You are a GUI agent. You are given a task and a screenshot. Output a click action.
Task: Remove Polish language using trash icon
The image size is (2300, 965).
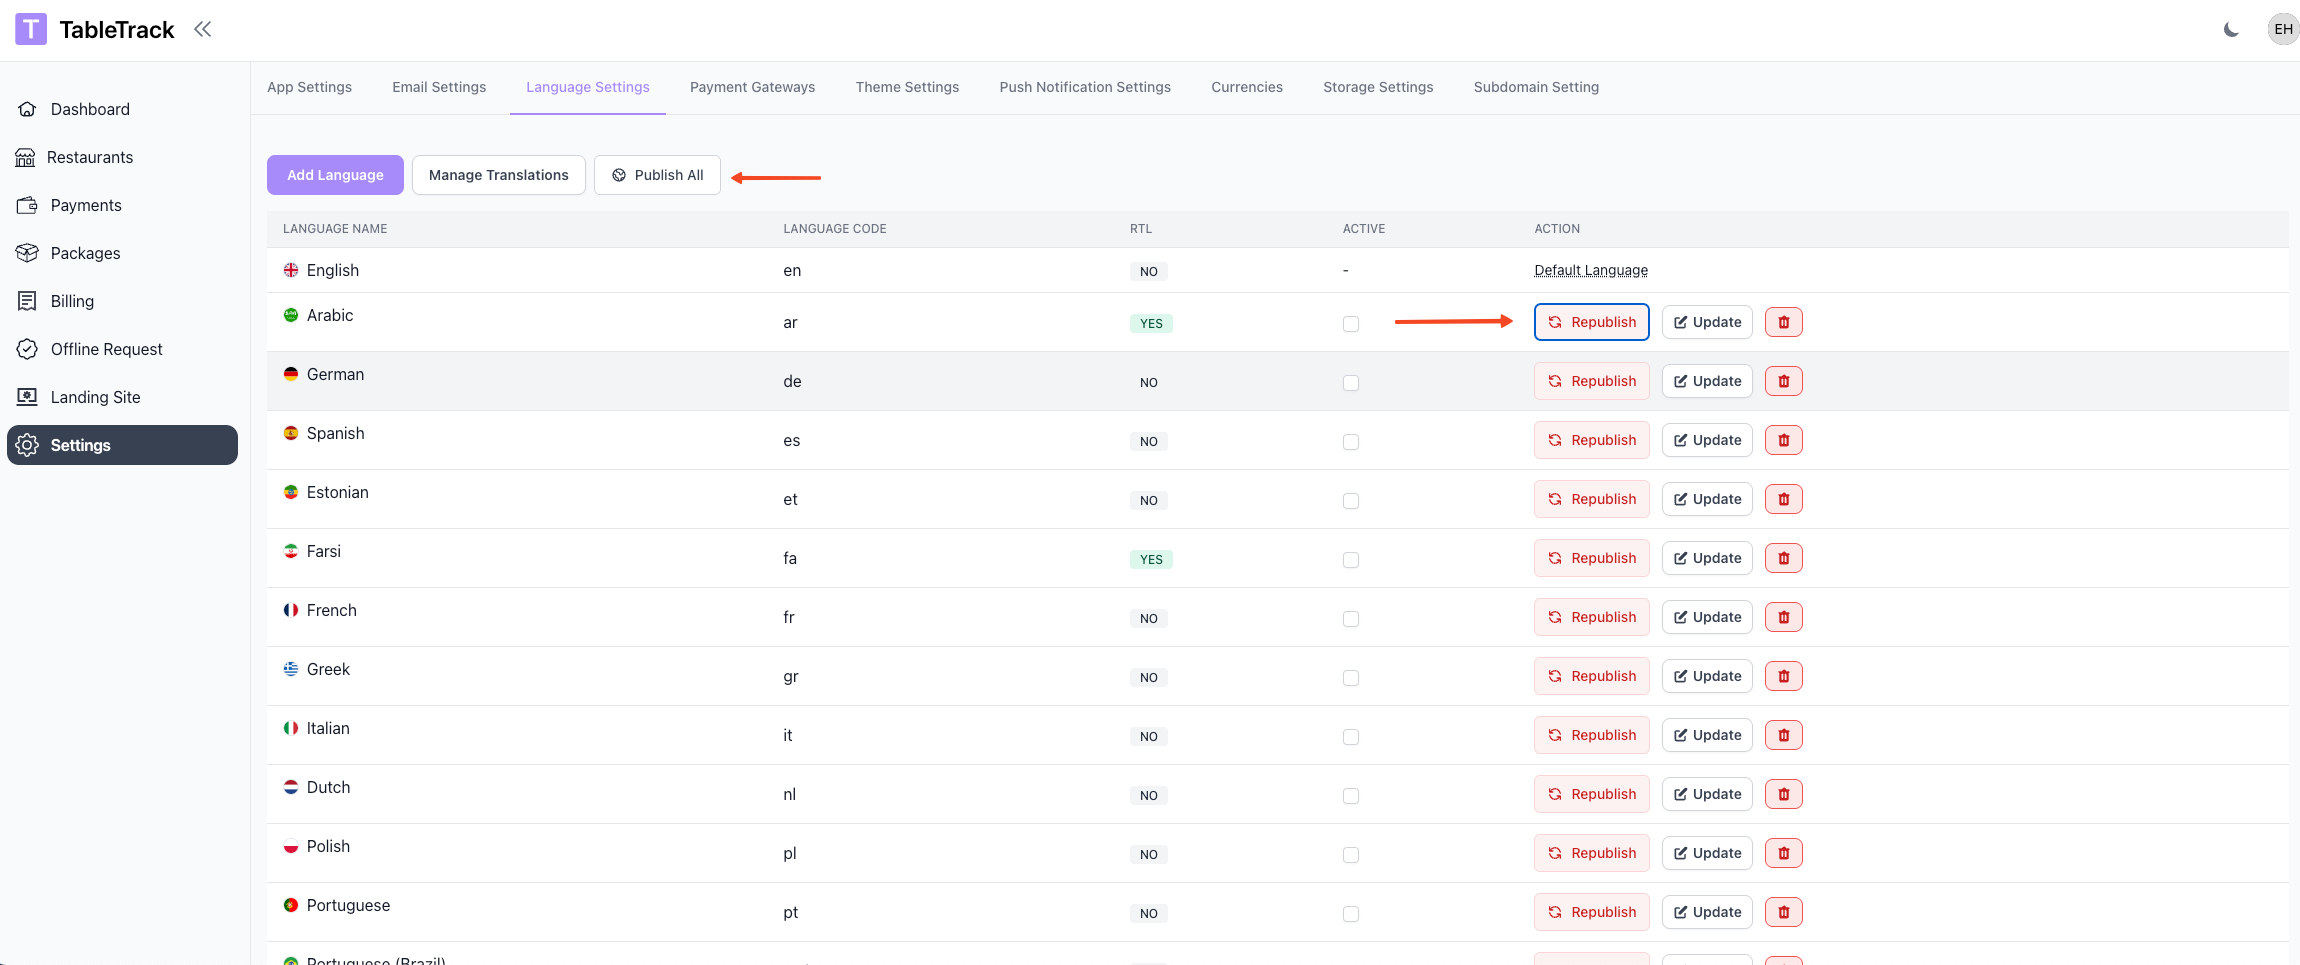pyautogui.click(x=1783, y=853)
